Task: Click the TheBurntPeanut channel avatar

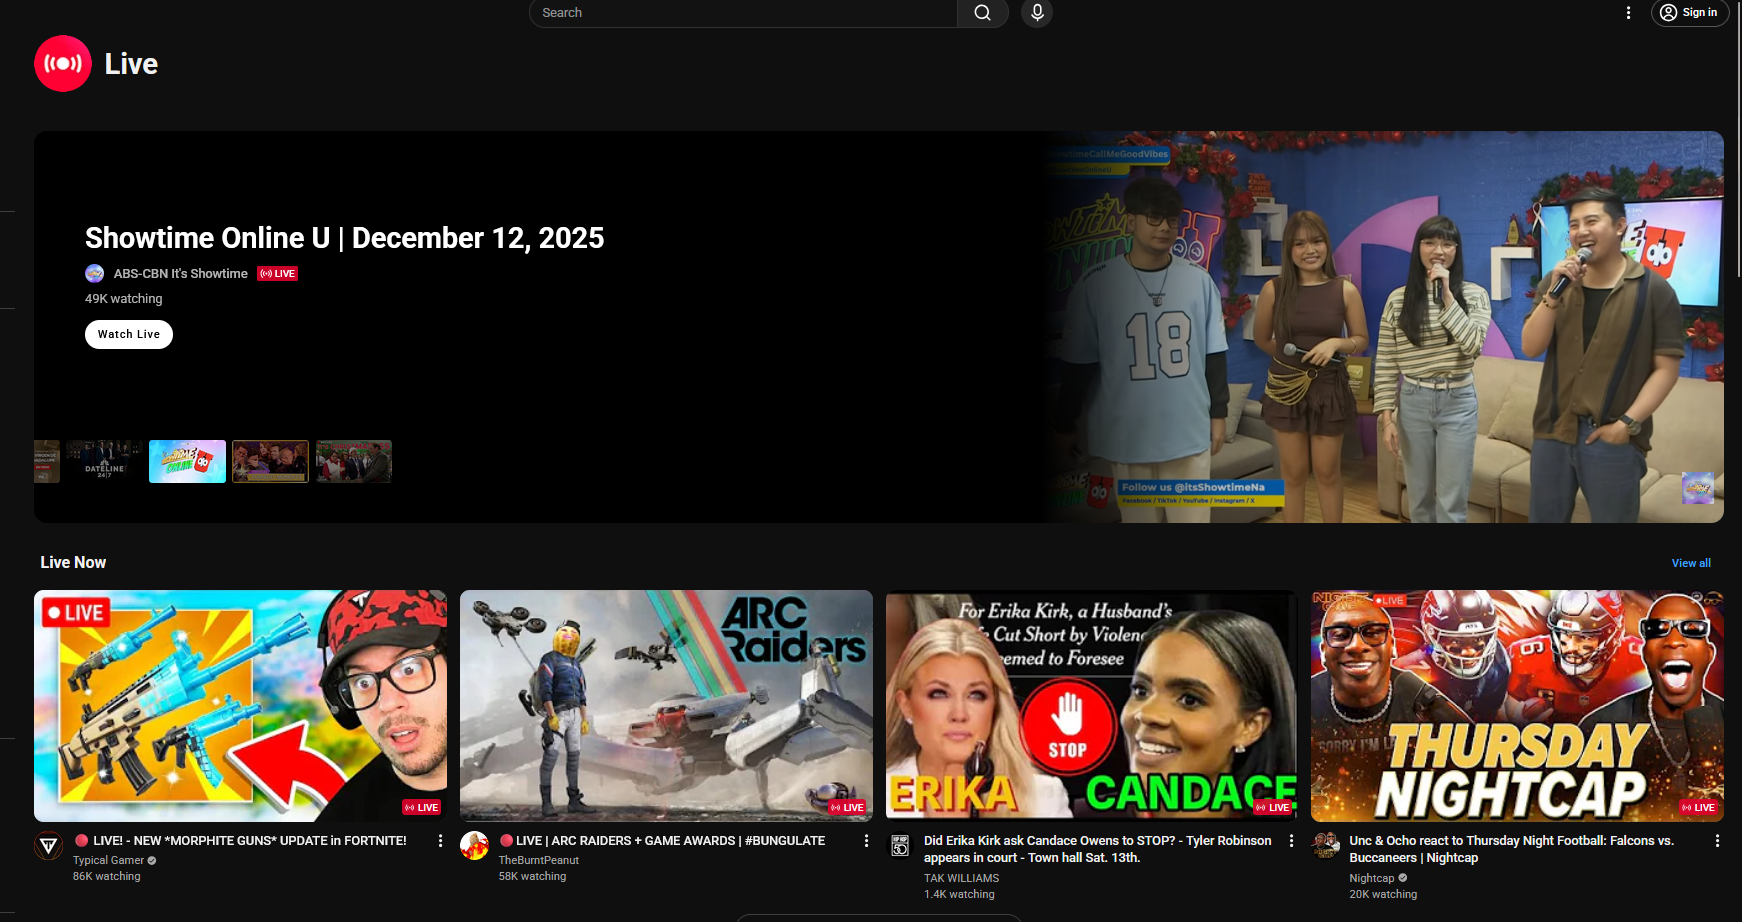Action: tap(474, 846)
